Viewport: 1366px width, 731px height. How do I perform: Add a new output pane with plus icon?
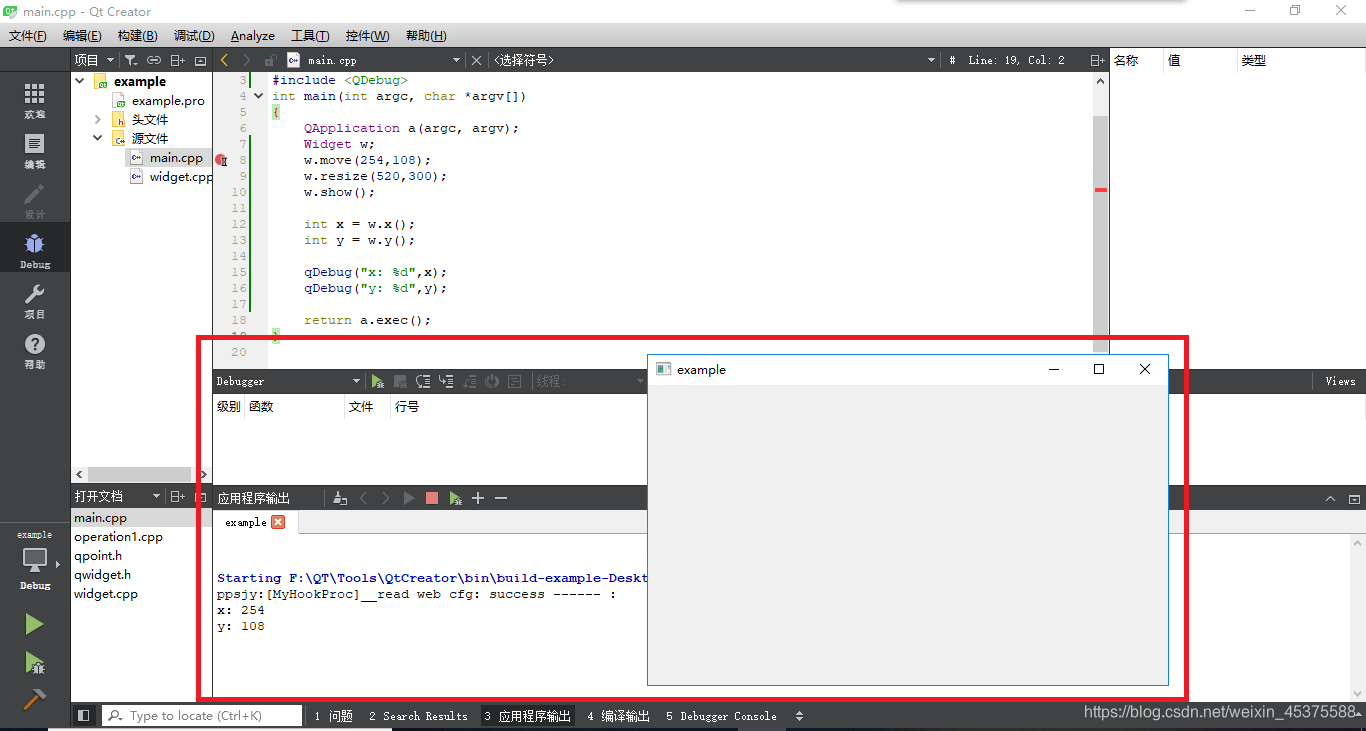pyautogui.click(x=477, y=497)
